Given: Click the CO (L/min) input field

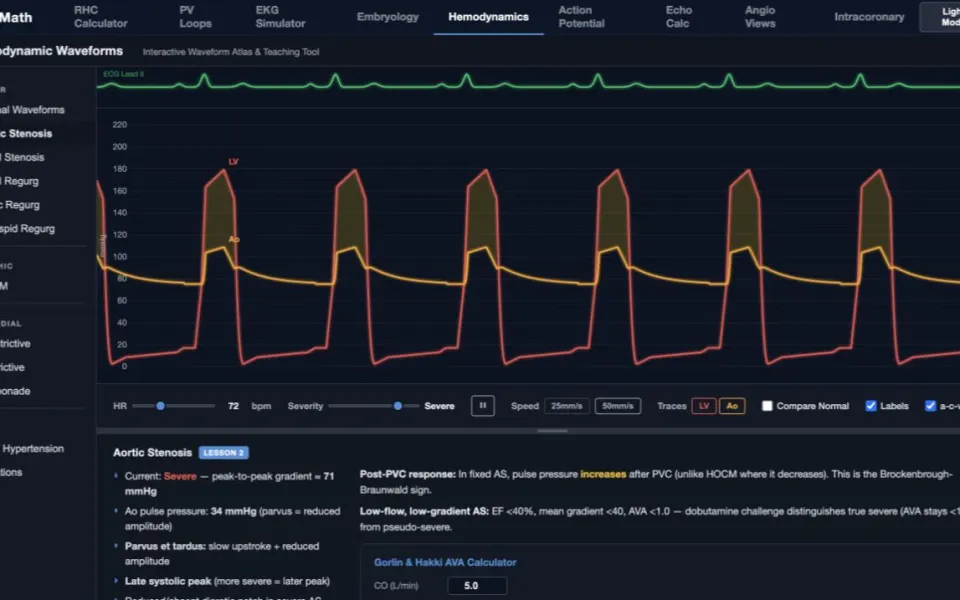Looking at the screenshot, I should 477,585.
